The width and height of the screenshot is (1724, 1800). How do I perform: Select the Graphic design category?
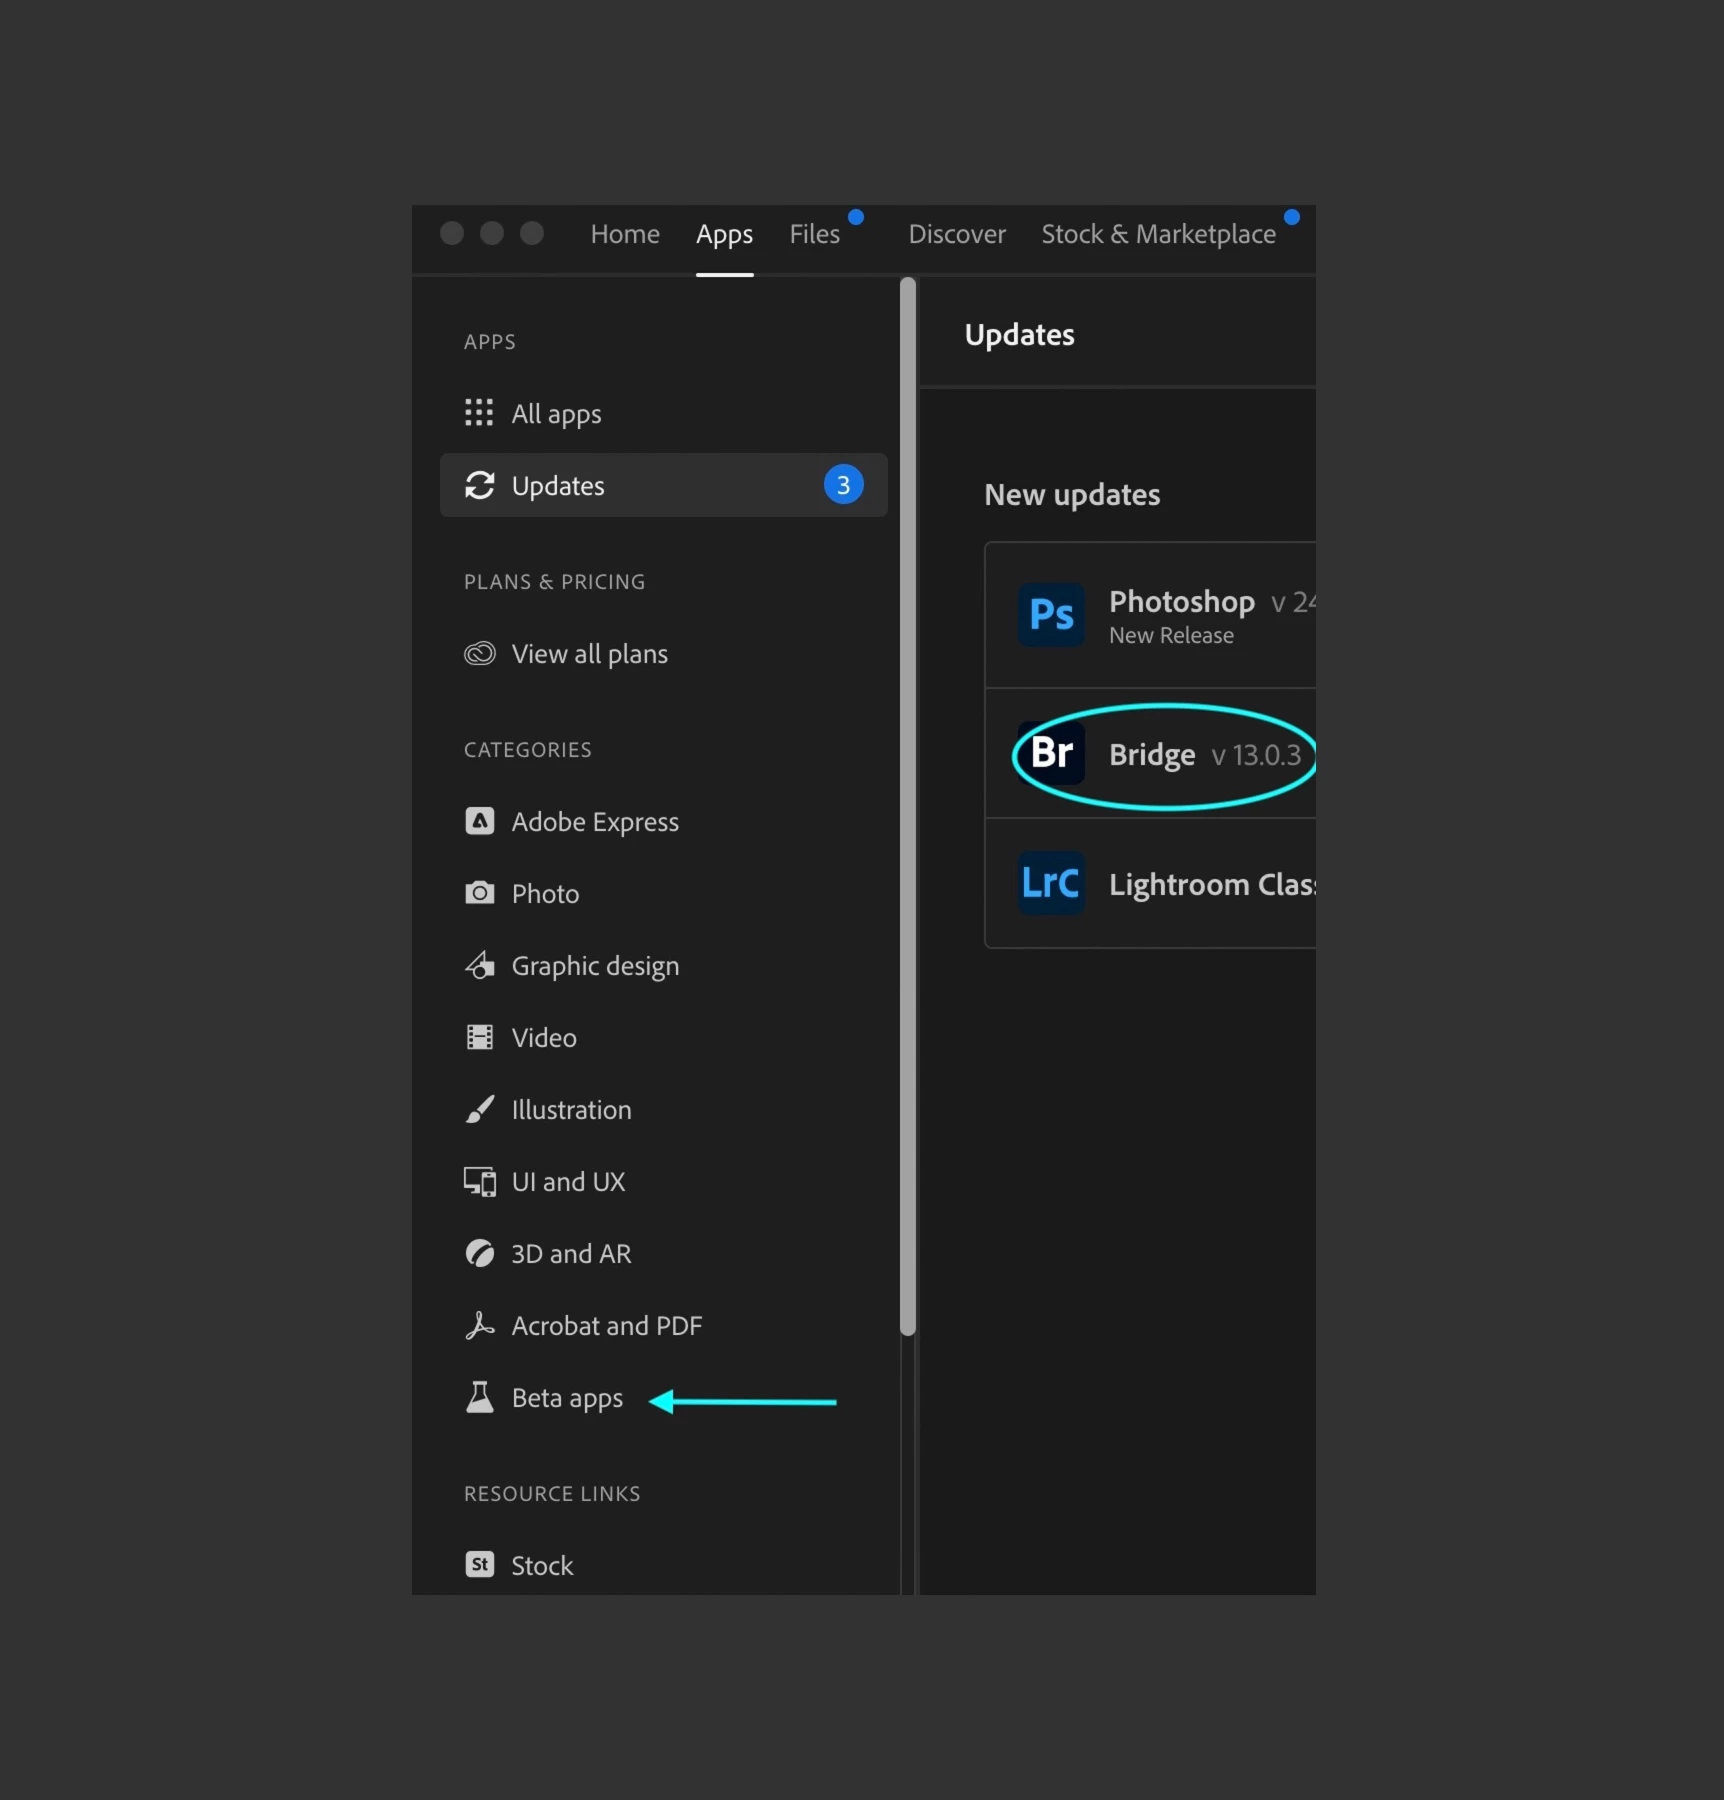click(x=663, y=965)
